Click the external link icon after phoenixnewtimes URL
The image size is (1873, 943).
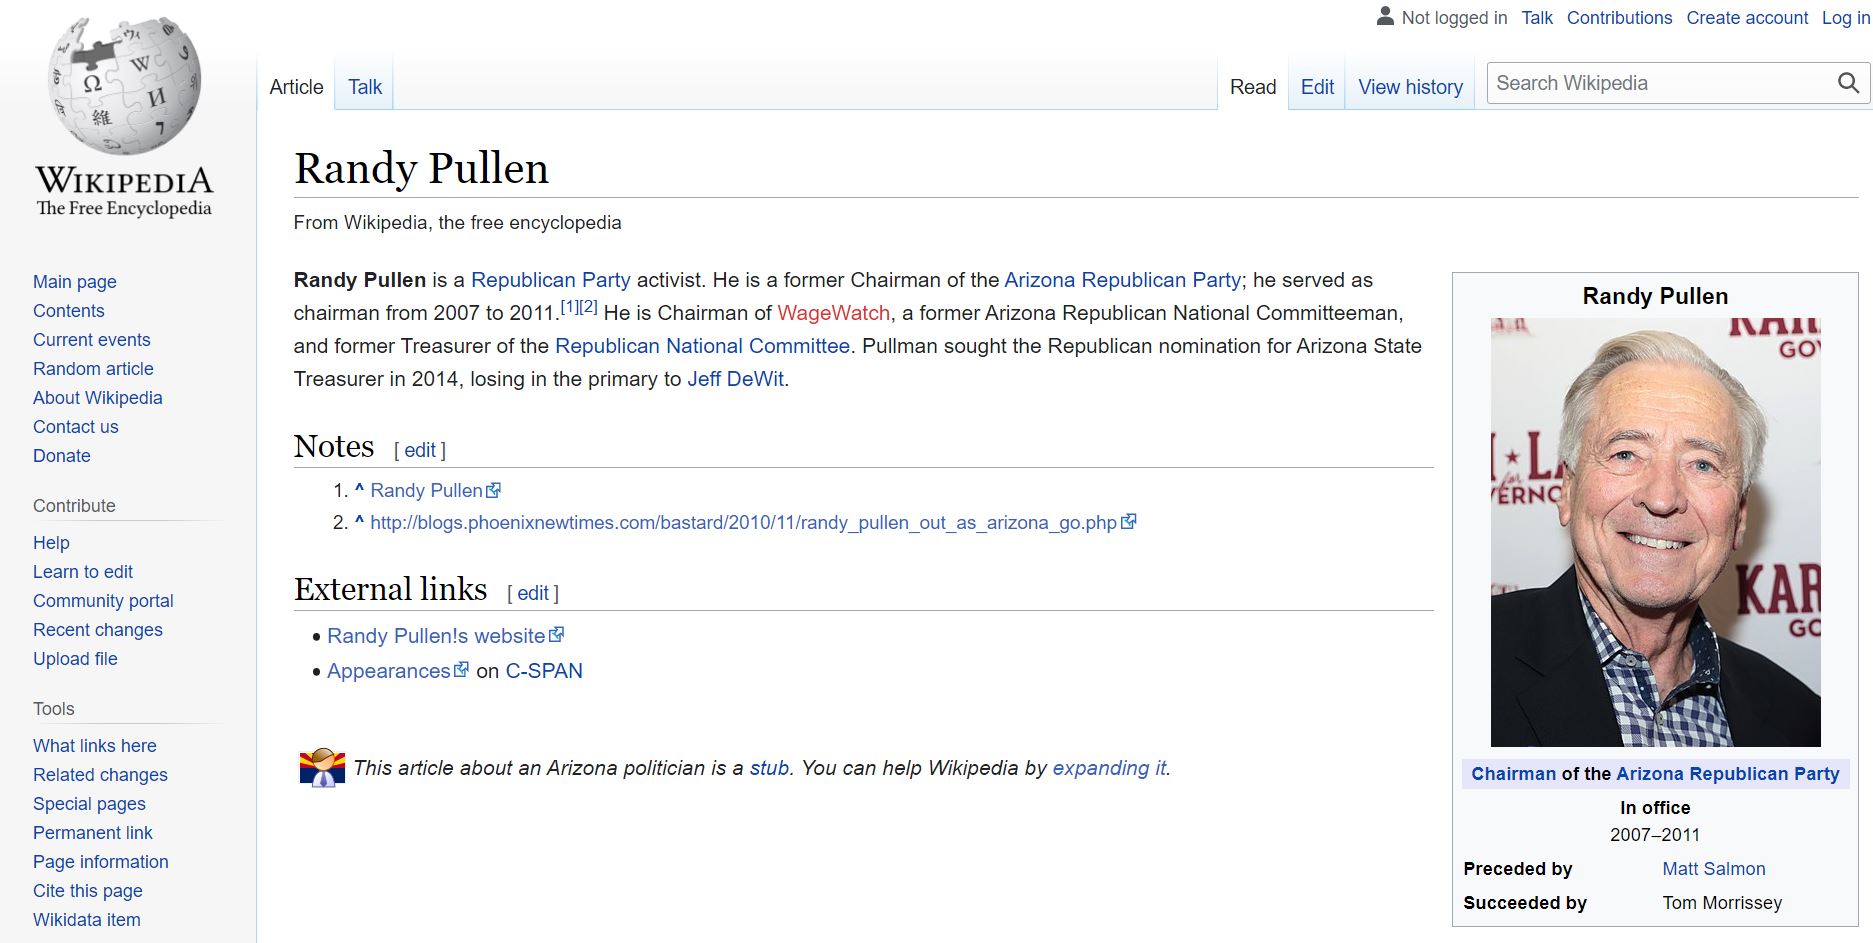click(1129, 521)
